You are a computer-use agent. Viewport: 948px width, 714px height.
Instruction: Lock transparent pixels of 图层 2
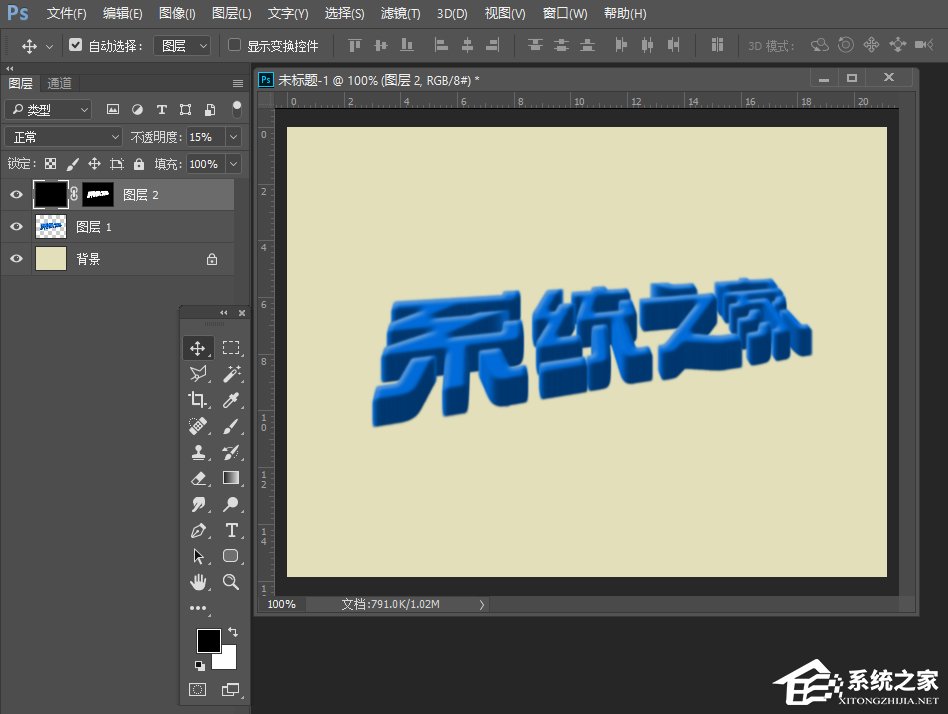pos(50,164)
